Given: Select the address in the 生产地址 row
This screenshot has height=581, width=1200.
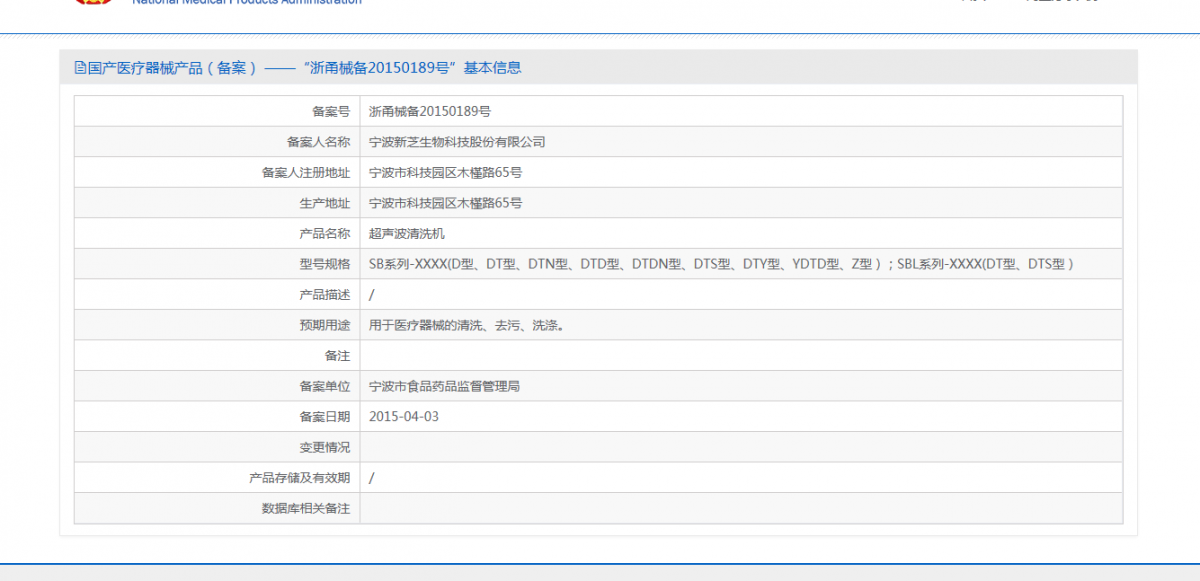Looking at the screenshot, I should click(446, 203).
